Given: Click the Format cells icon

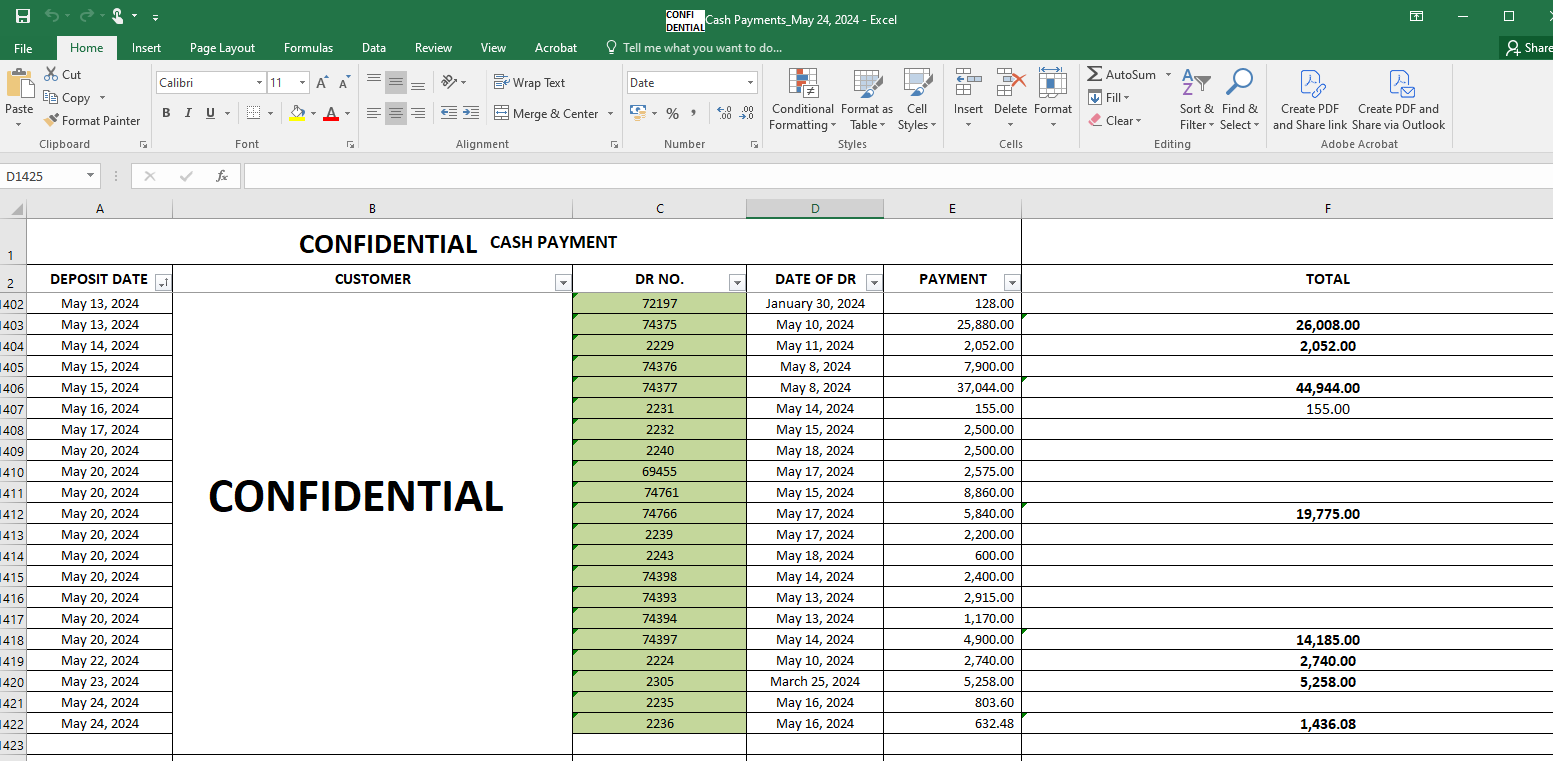Looking at the screenshot, I should coord(1053,84).
